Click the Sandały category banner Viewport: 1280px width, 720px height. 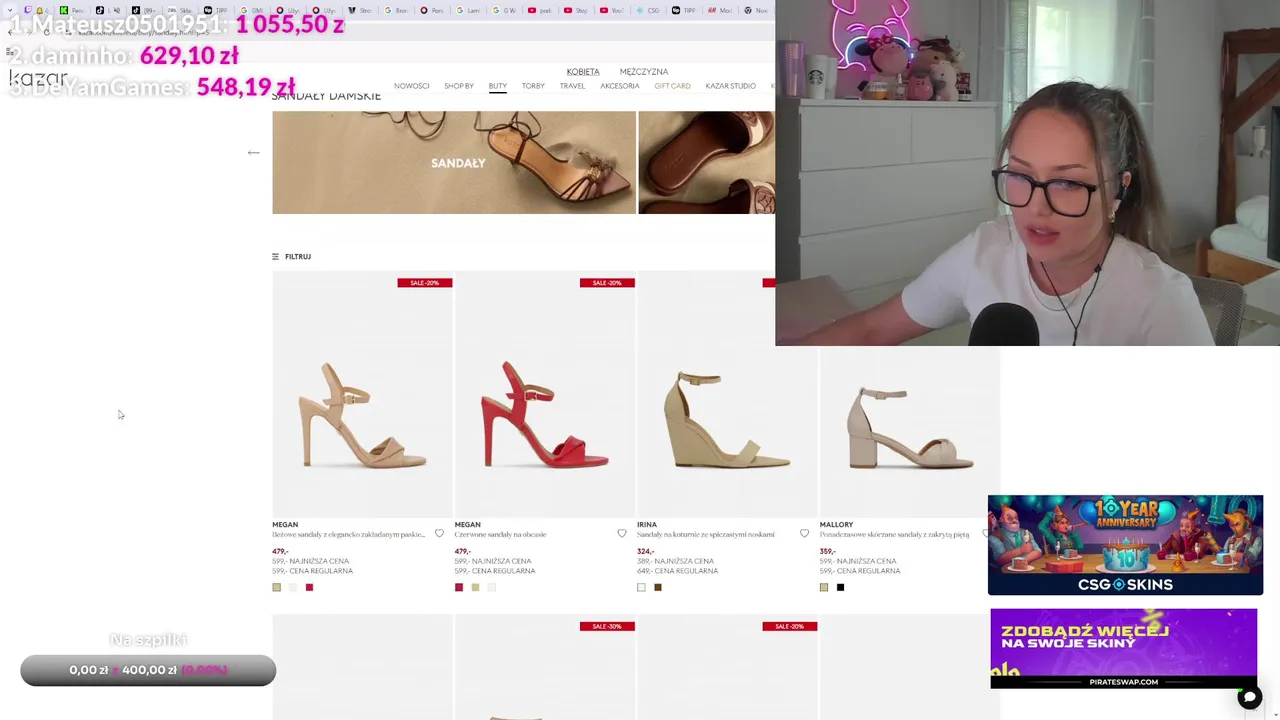coord(454,162)
